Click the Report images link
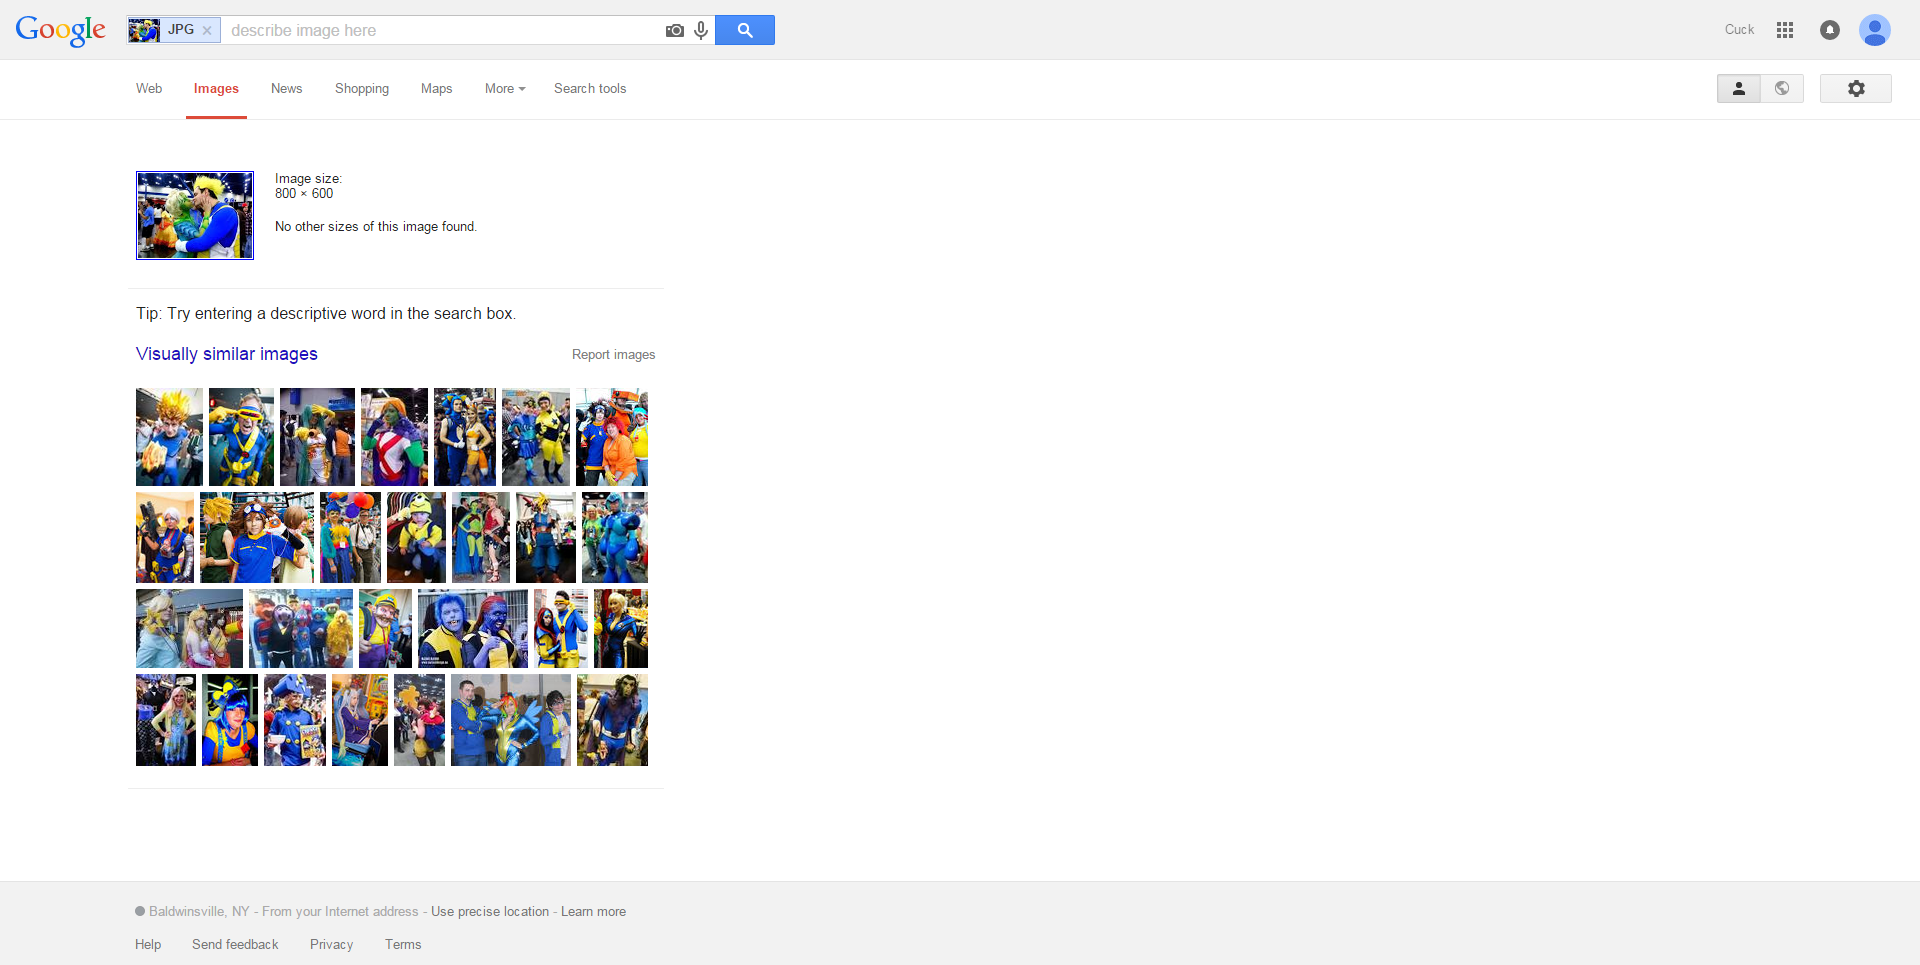This screenshot has width=1920, height=965. [614, 355]
